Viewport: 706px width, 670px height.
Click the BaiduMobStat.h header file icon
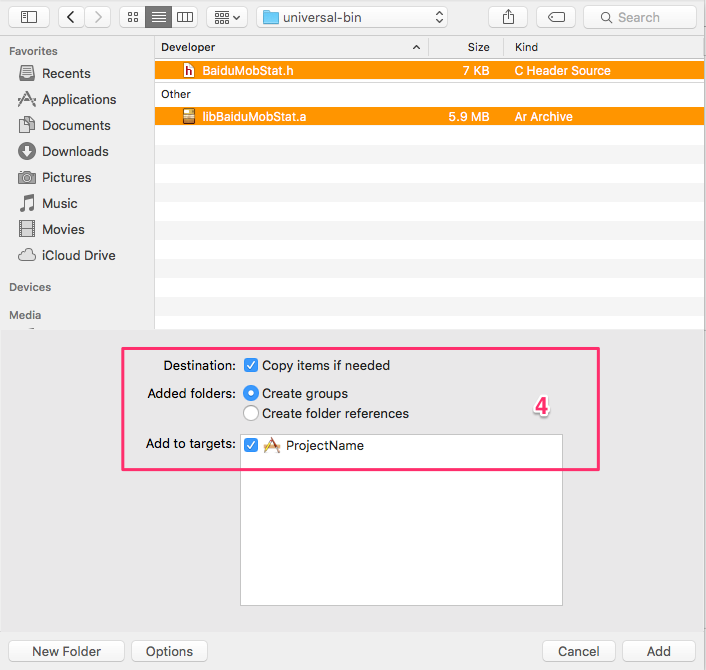tap(189, 71)
